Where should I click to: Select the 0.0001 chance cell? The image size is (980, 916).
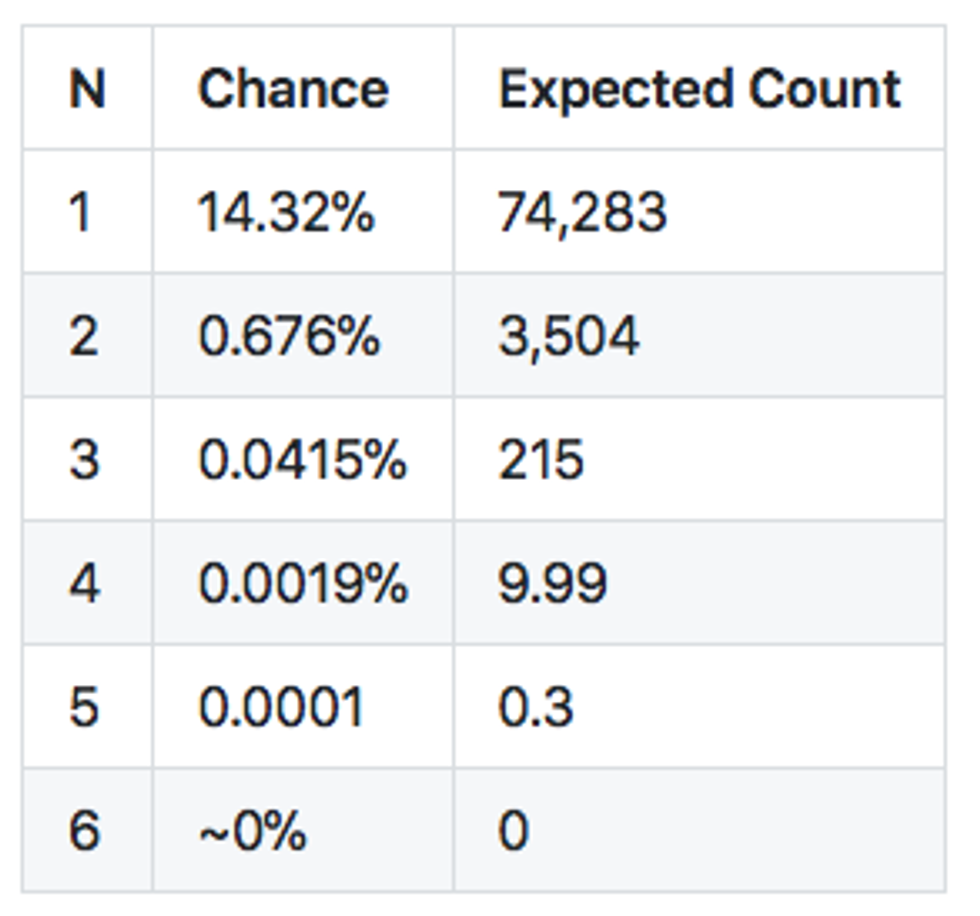click(x=281, y=707)
